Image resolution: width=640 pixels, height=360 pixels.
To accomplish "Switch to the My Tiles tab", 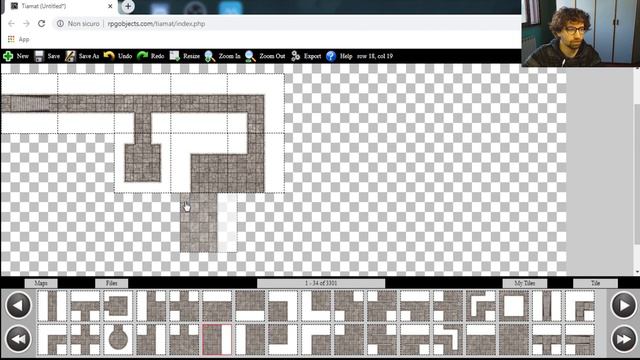I will coord(524,283).
